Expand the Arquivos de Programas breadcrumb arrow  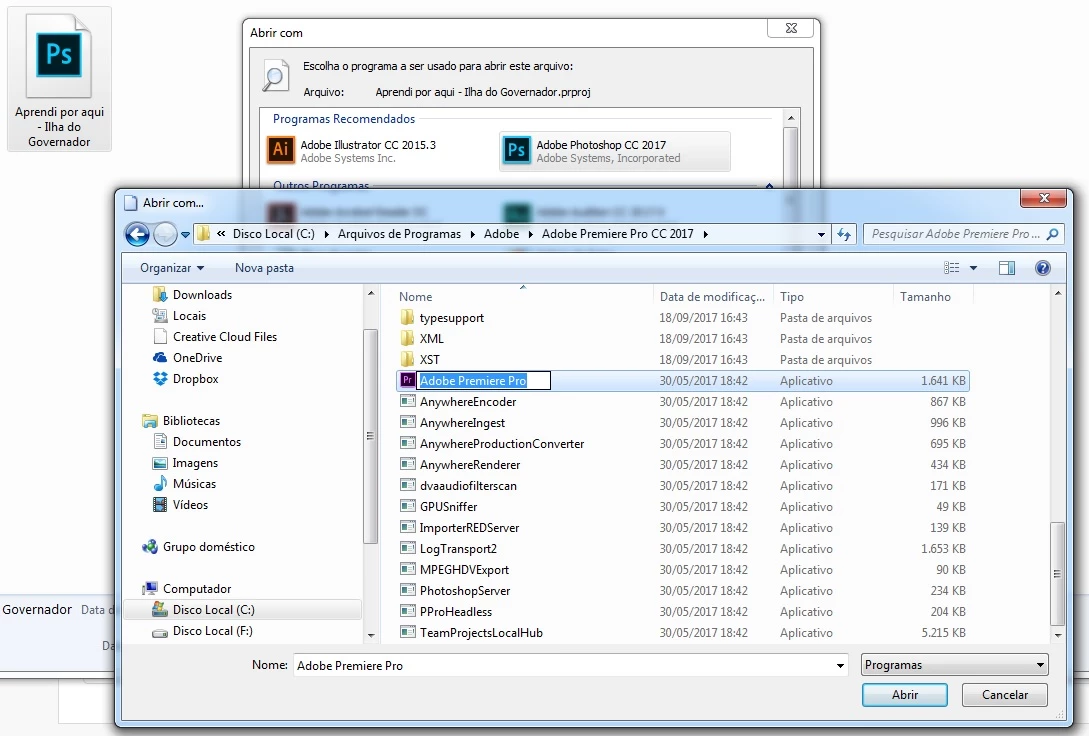pyautogui.click(x=472, y=234)
